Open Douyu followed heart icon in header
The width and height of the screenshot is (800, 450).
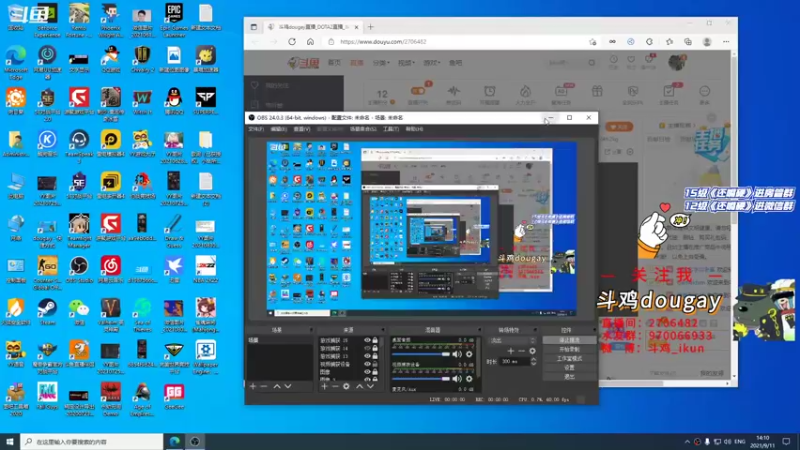point(631,60)
